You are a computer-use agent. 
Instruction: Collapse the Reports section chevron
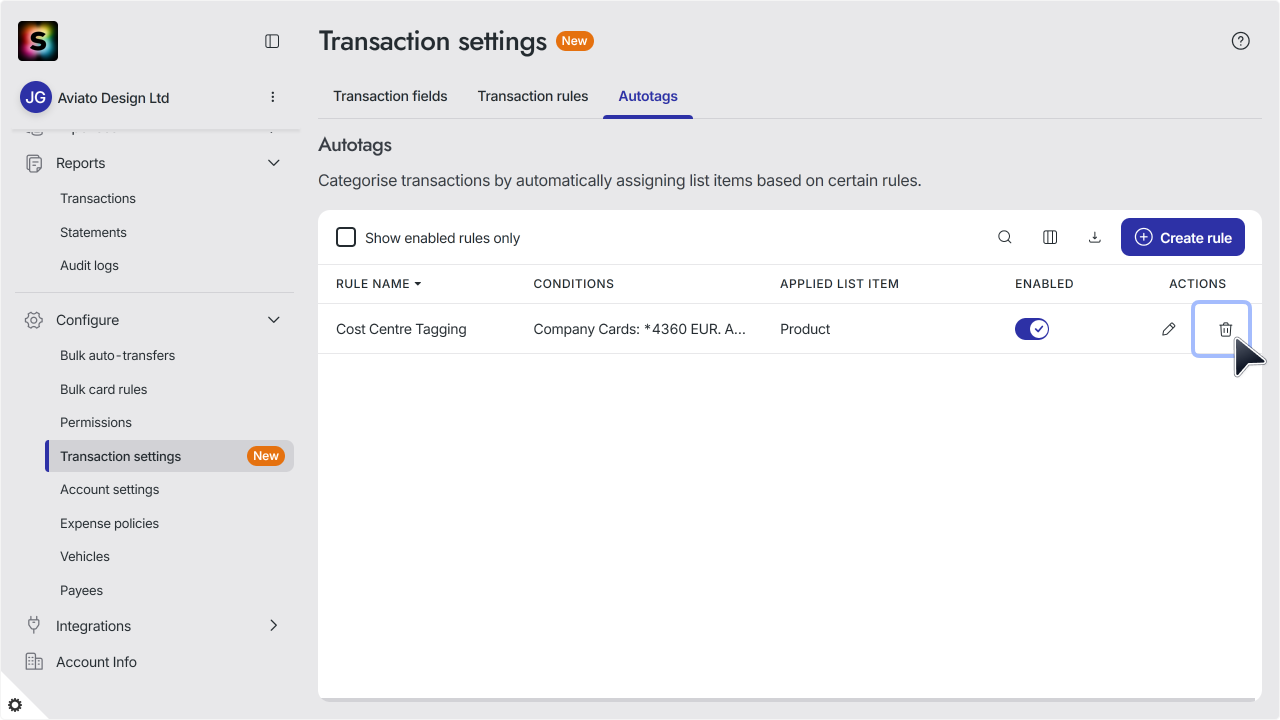tap(274, 163)
